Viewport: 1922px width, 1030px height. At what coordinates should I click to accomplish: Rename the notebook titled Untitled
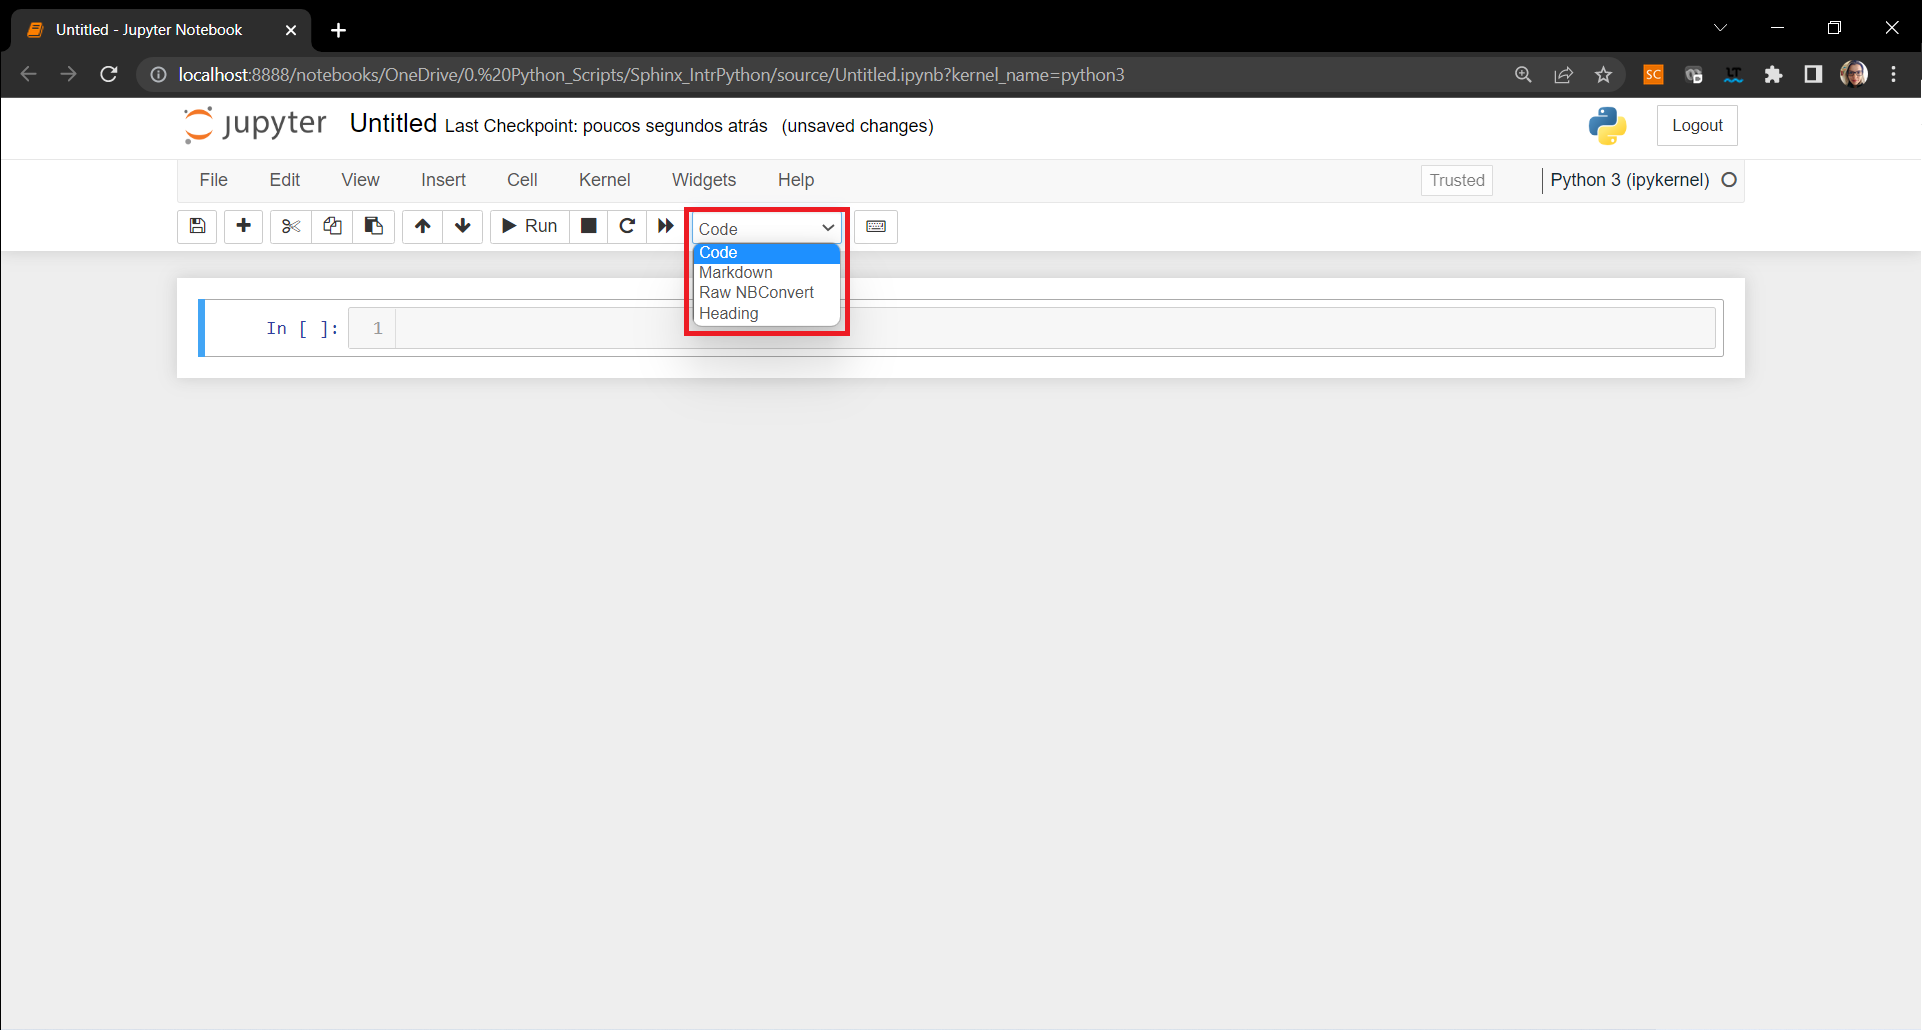(393, 123)
